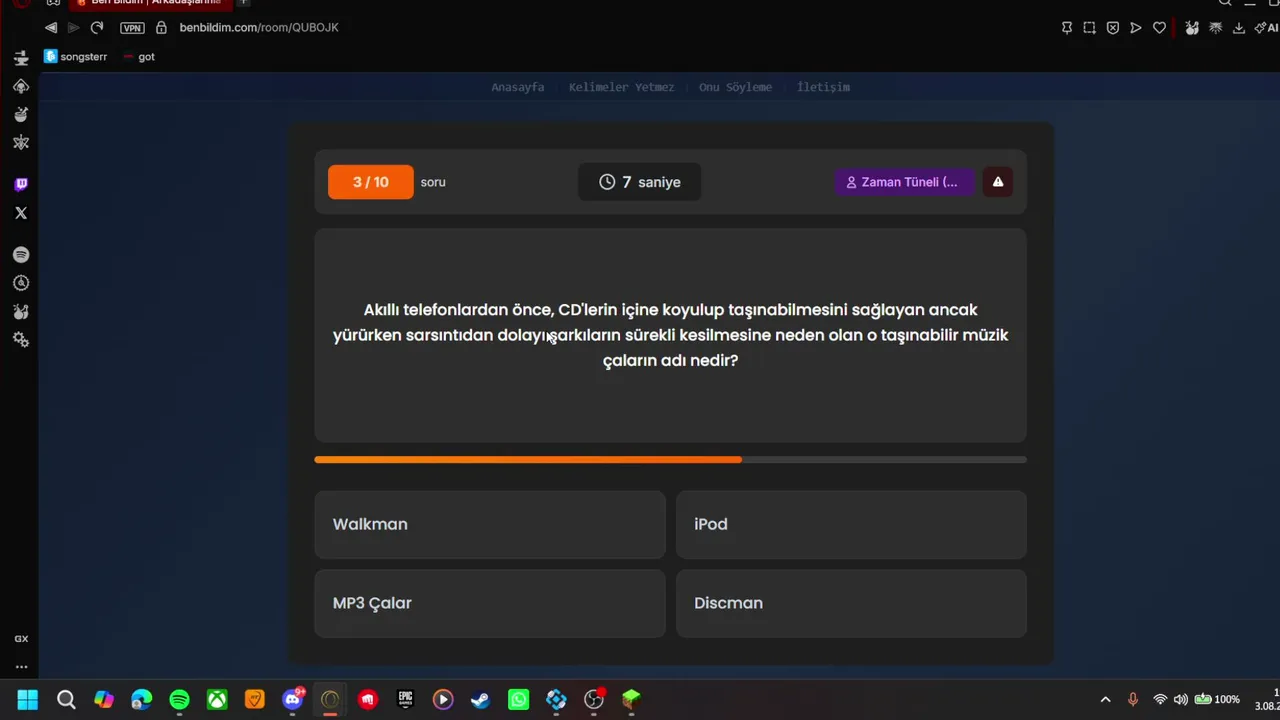Click the pin icon in browser toolbar
This screenshot has height=720, width=1280.
[x=1067, y=28]
